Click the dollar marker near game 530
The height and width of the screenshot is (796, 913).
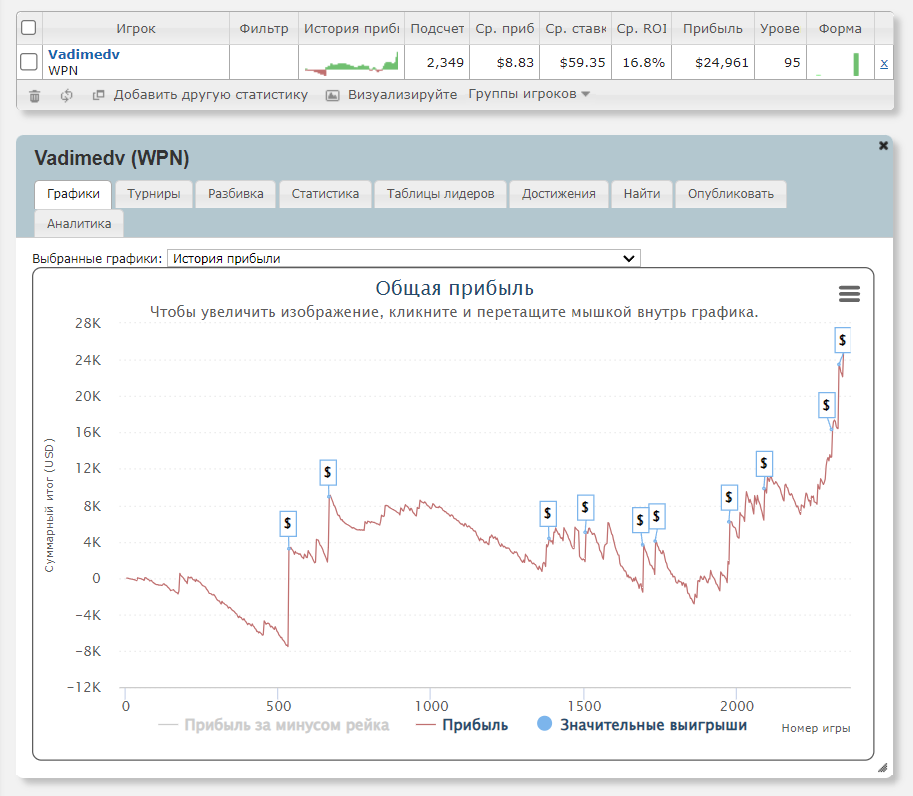[288, 523]
